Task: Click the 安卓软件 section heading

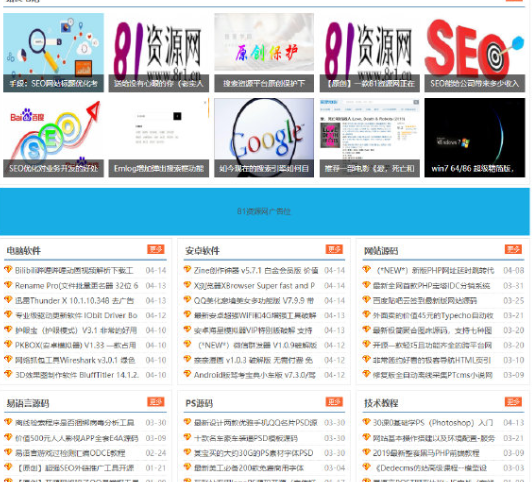Action: pyautogui.click(x=203, y=251)
